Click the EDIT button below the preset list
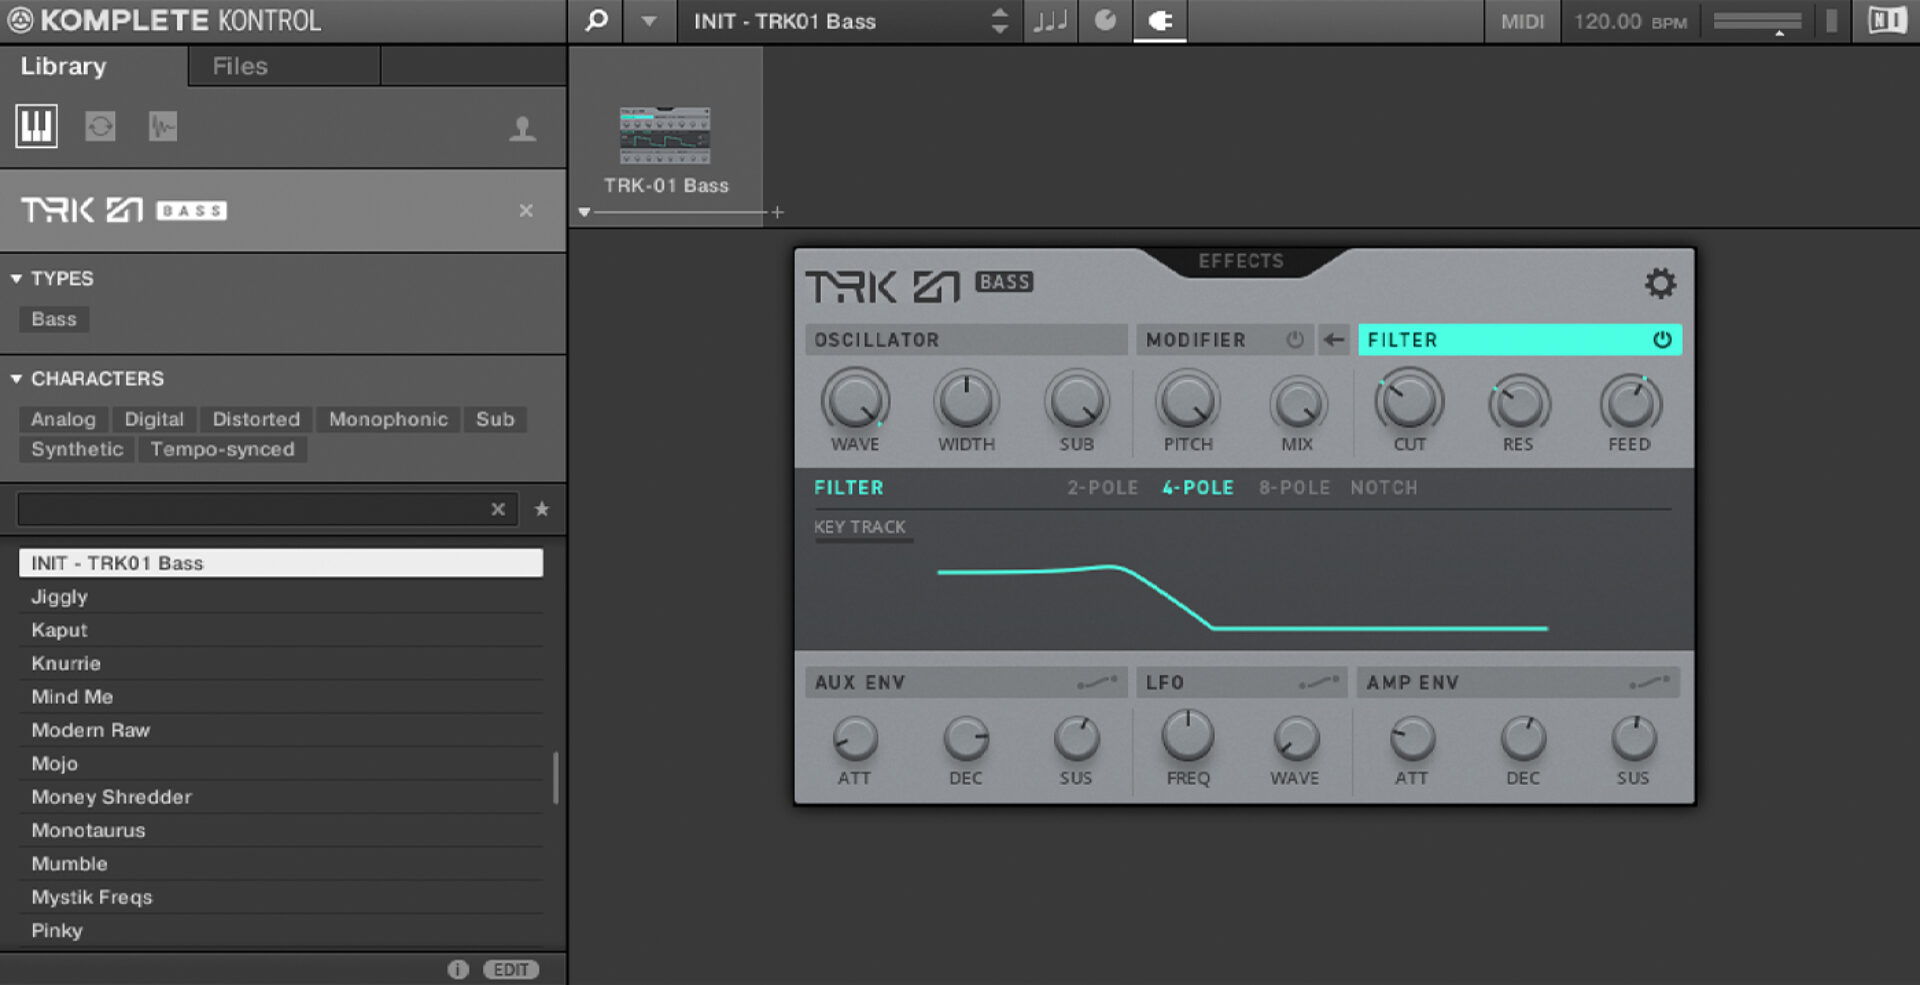 pos(511,968)
